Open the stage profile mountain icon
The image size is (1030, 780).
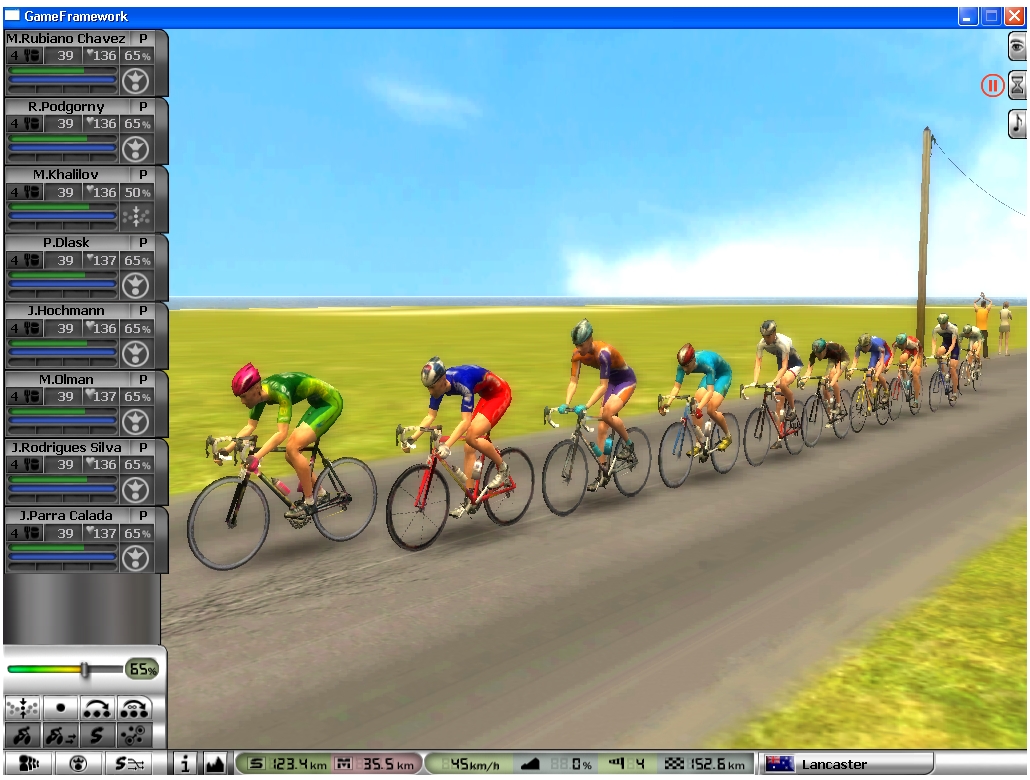click(x=215, y=765)
